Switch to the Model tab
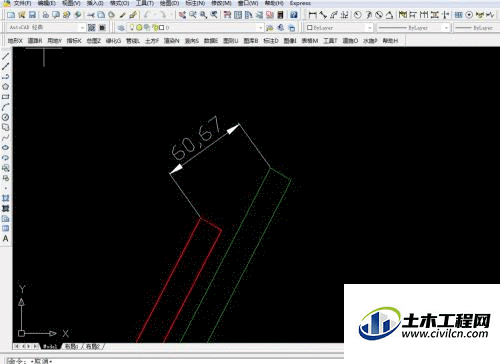Image resolution: width=500 pixels, height=364 pixels. 49,347
